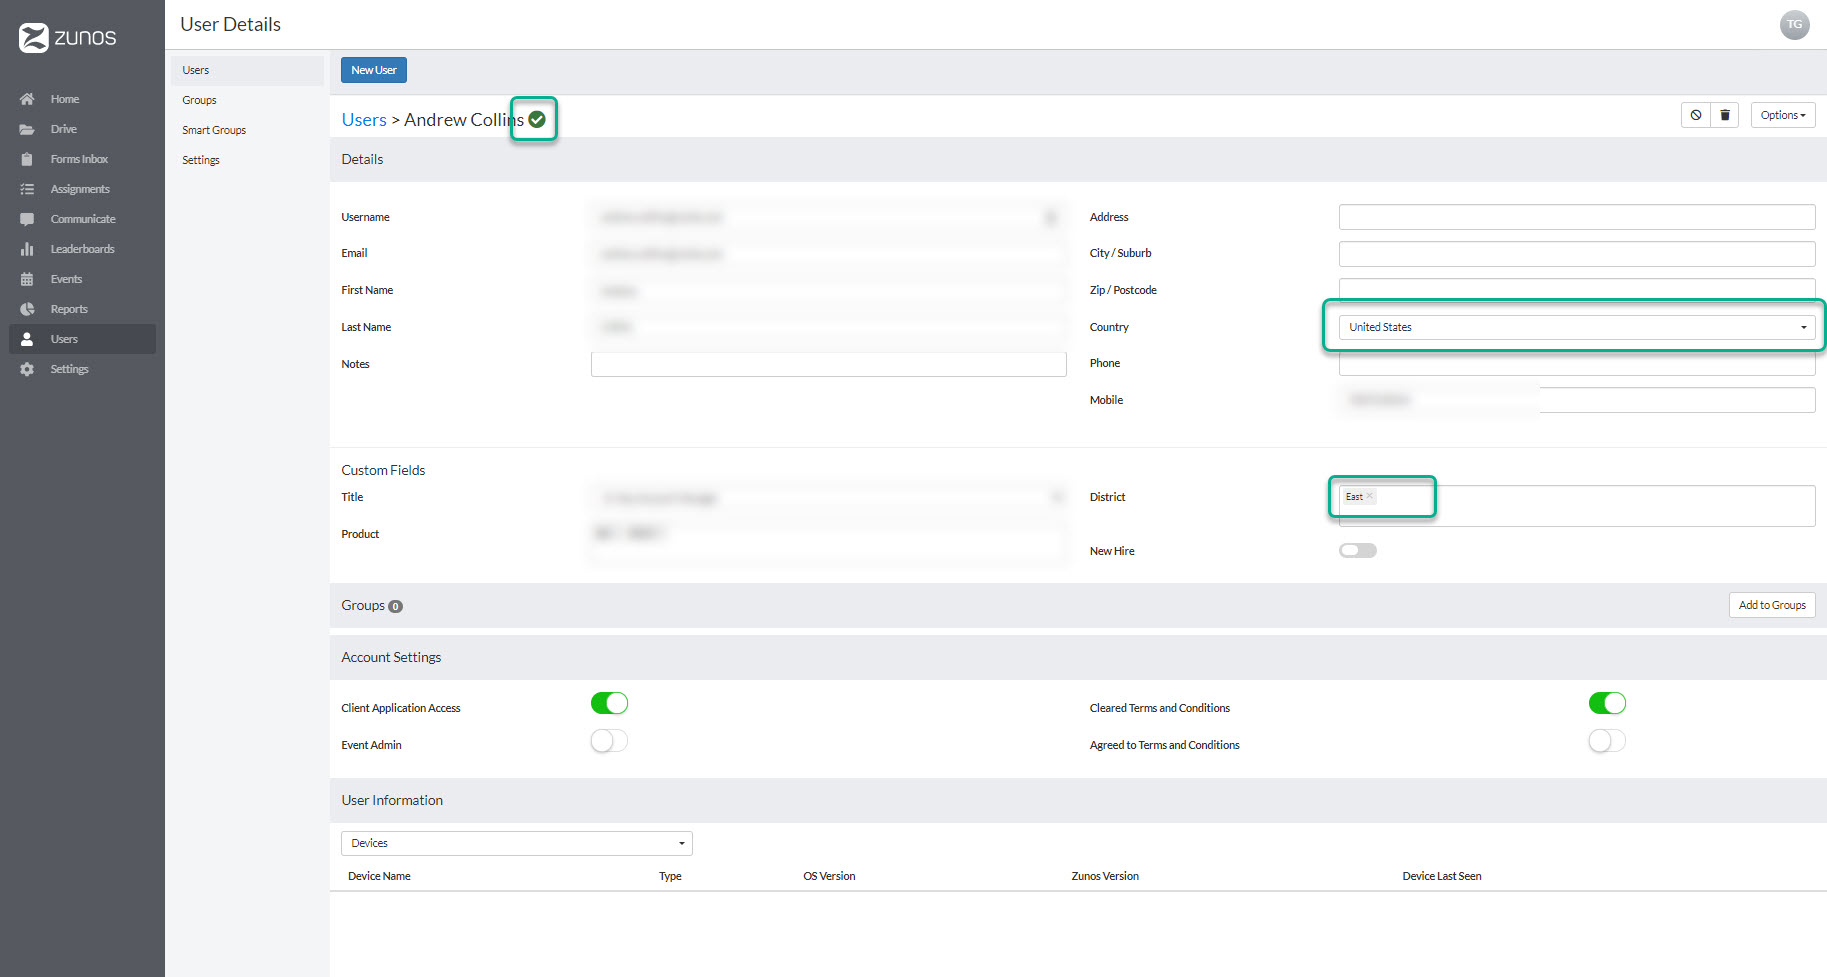
Task: Click the Users breadcrumb link
Action: coord(364,120)
